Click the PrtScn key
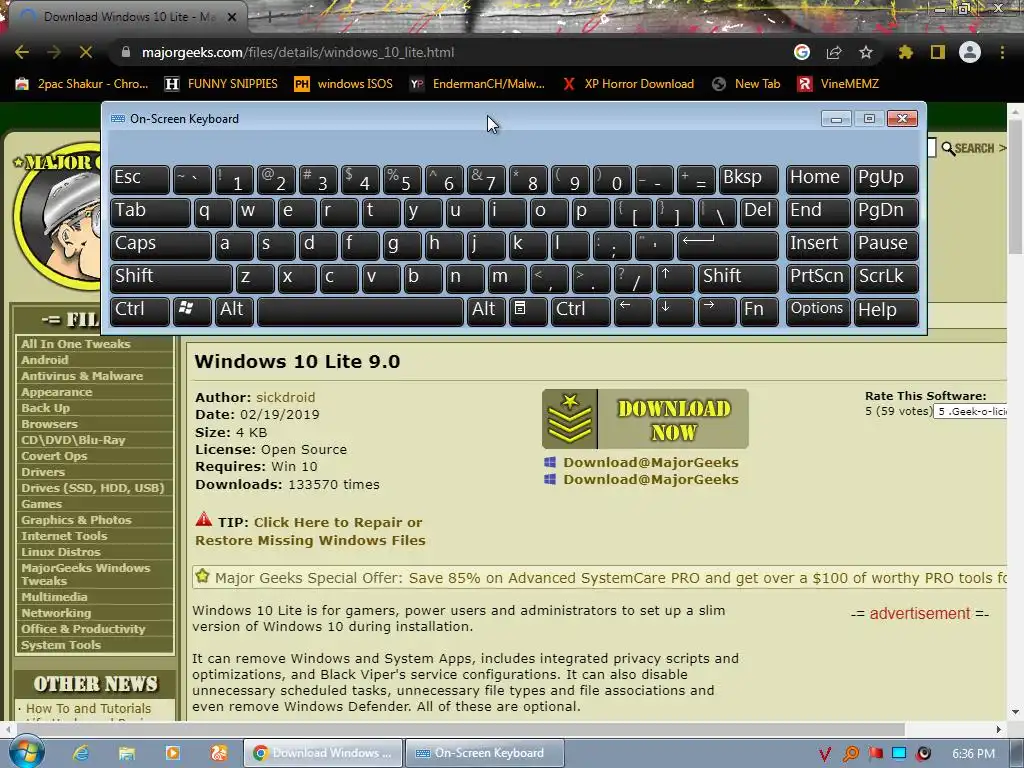 pyautogui.click(x=818, y=278)
